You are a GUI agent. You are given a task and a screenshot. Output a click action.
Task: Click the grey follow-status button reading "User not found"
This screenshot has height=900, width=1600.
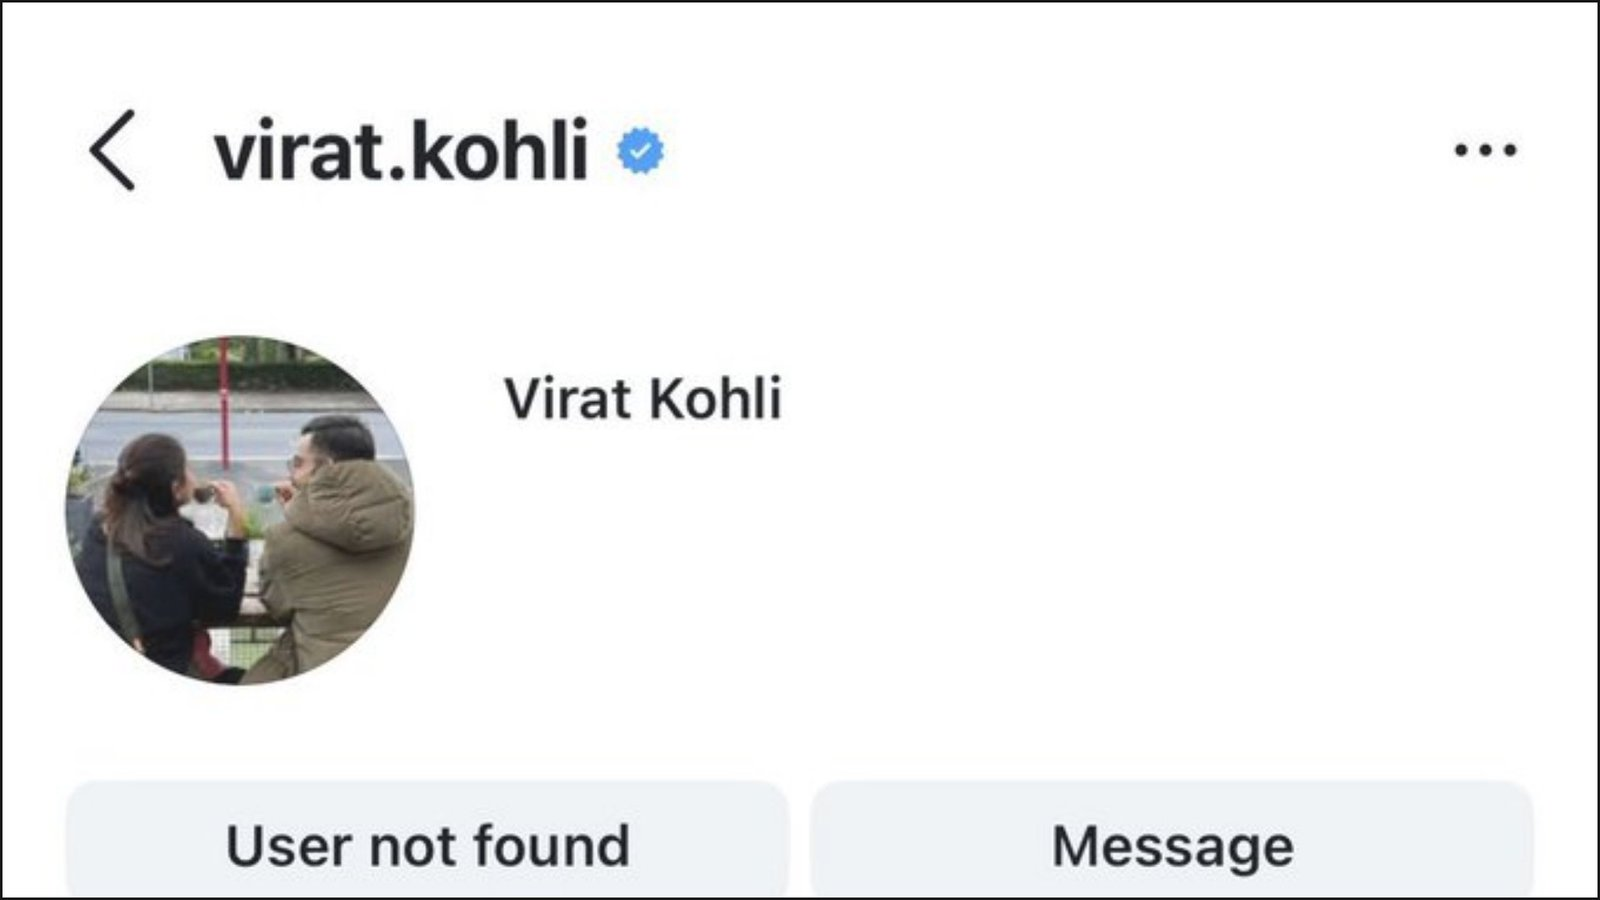427,845
